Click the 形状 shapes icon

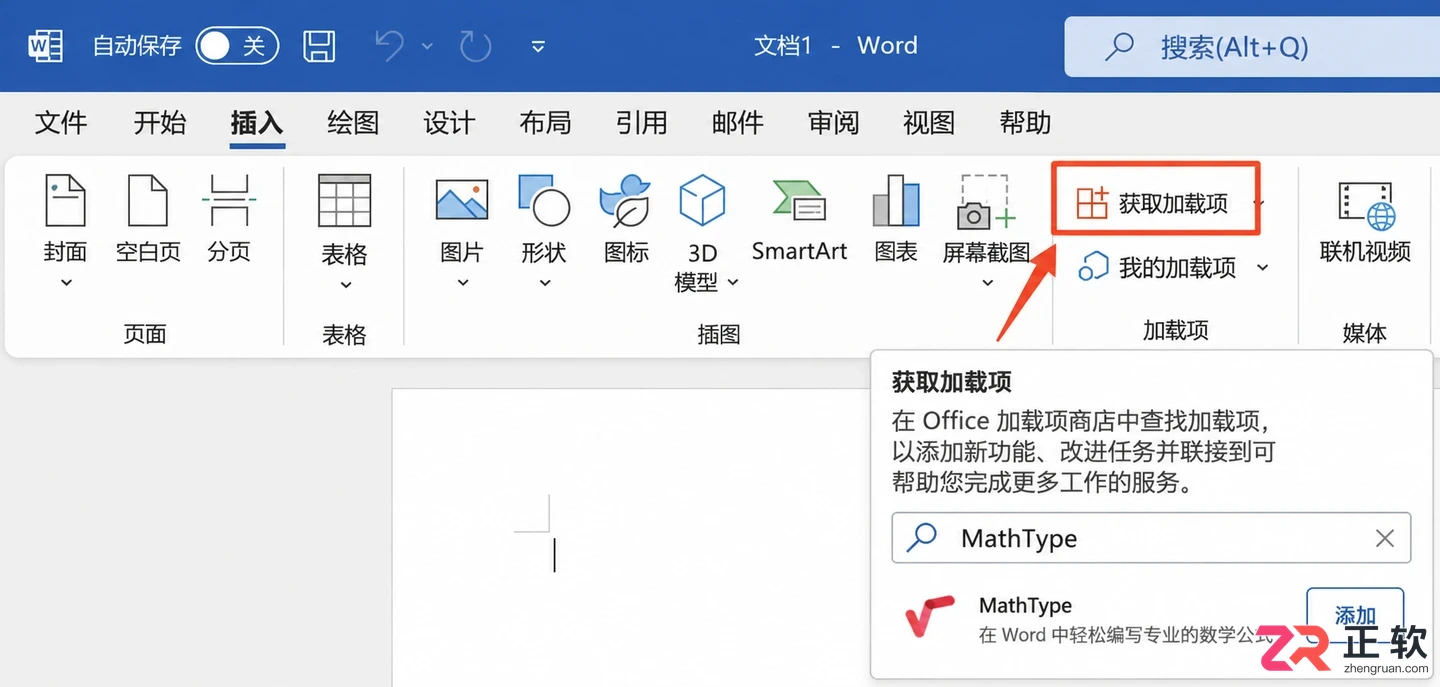[x=544, y=200]
